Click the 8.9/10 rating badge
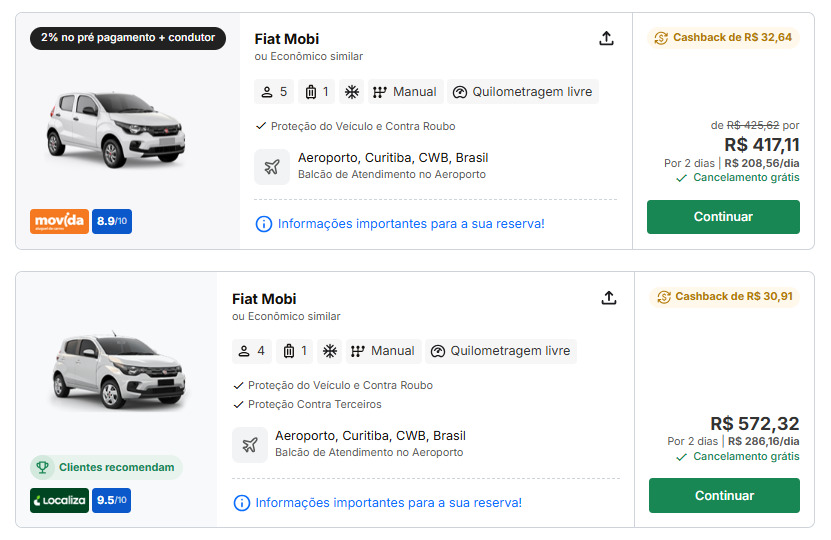 pos(112,221)
